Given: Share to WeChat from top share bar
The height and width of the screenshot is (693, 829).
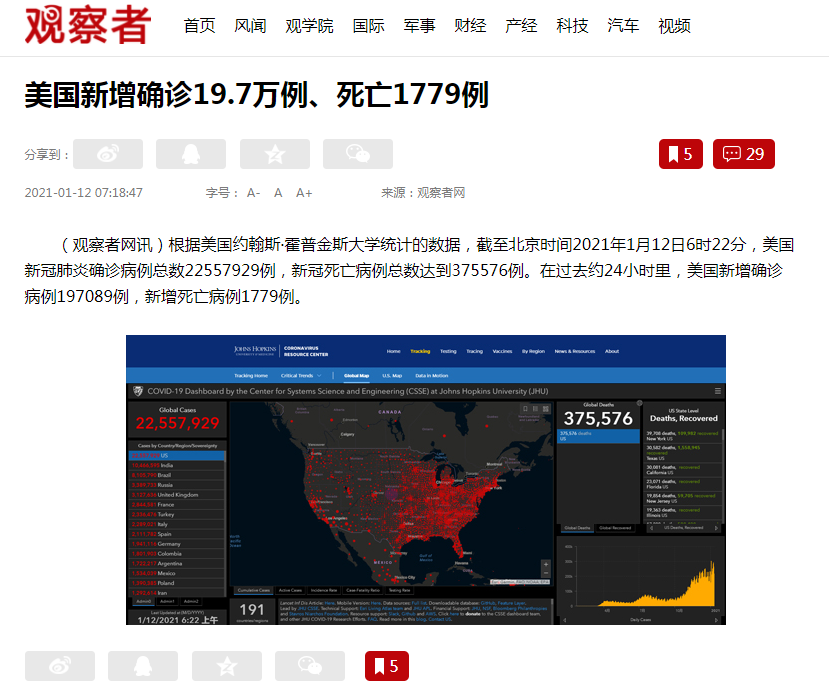Looking at the screenshot, I should pyautogui.click(x=358, y=154).
